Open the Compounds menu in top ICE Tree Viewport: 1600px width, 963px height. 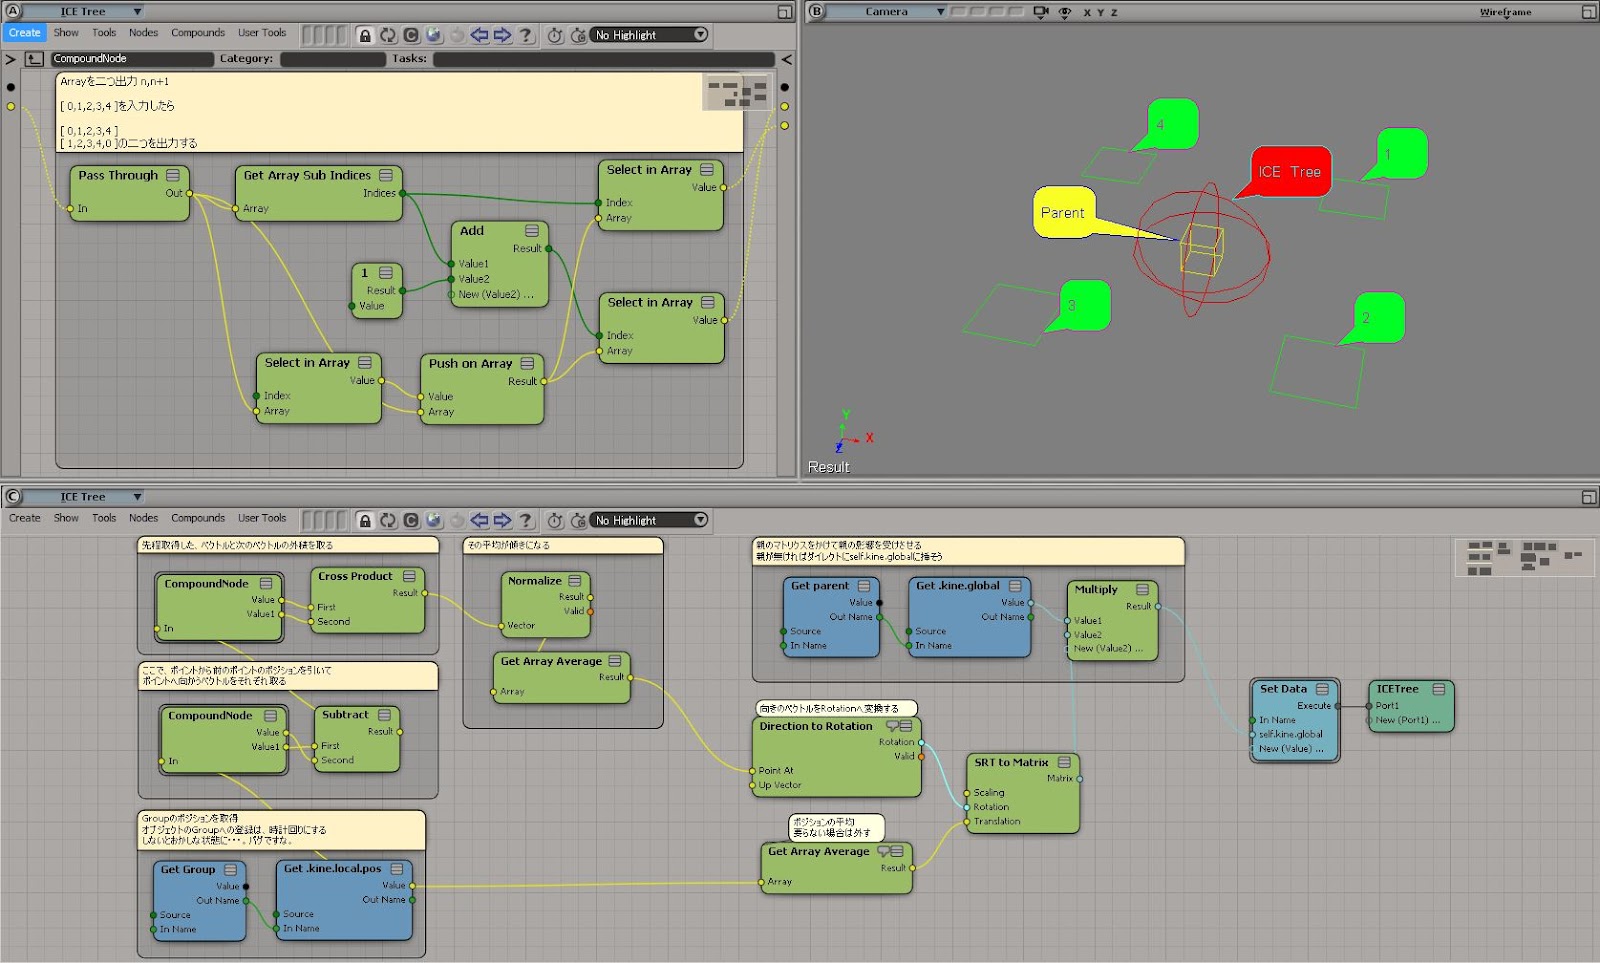pyautogui.click(x=198, y=33)
